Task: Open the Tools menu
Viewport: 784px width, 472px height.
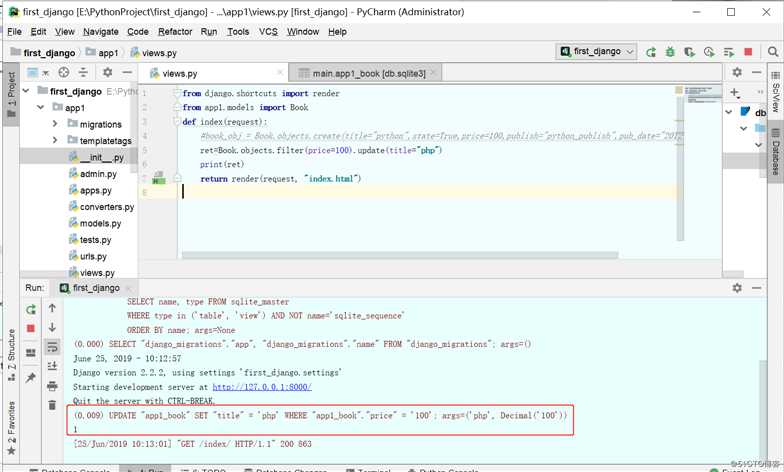Action: (238, 32)
